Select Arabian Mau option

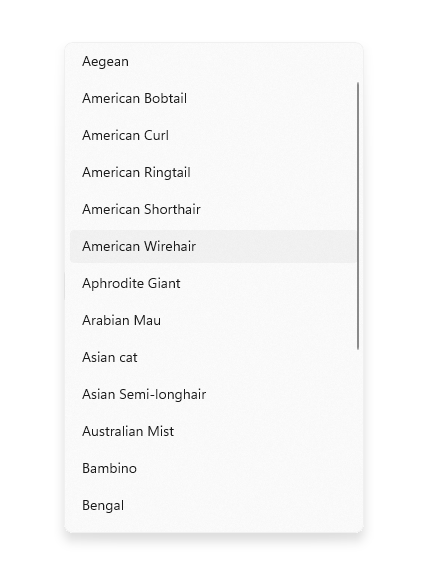[x=213, y=321]
